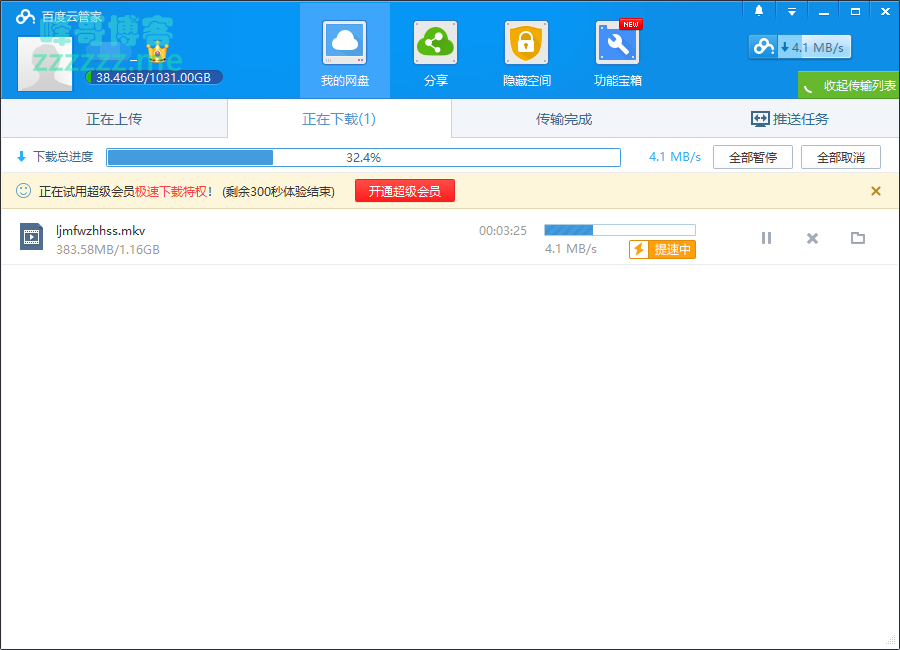Screen dimensions: 900x650
Task: Click the 开通超级会员 red button
Action: [x=405, y=191]
